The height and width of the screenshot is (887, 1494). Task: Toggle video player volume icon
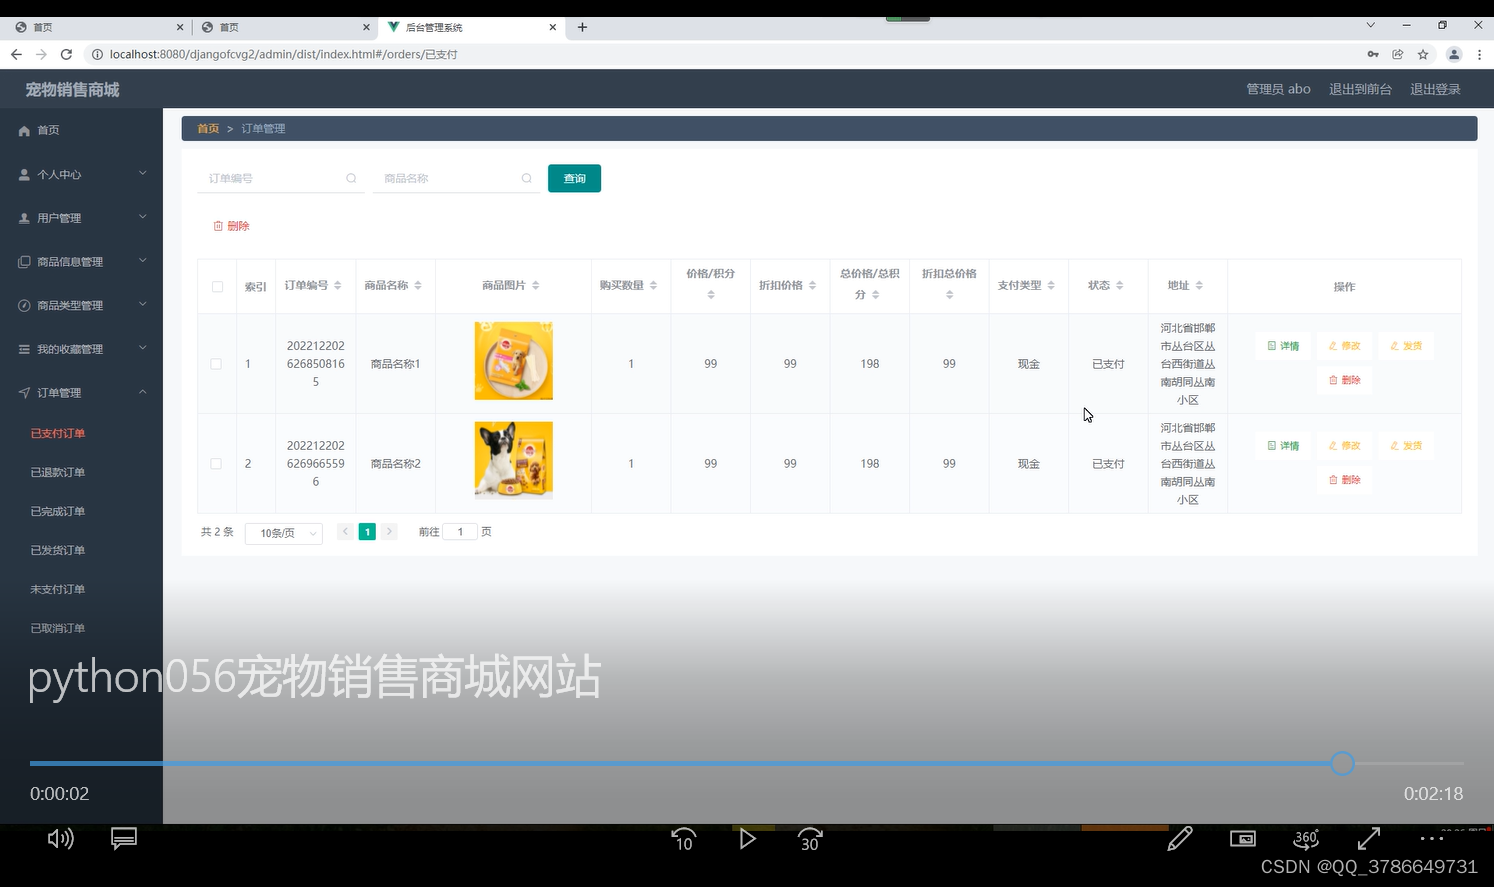60,838
